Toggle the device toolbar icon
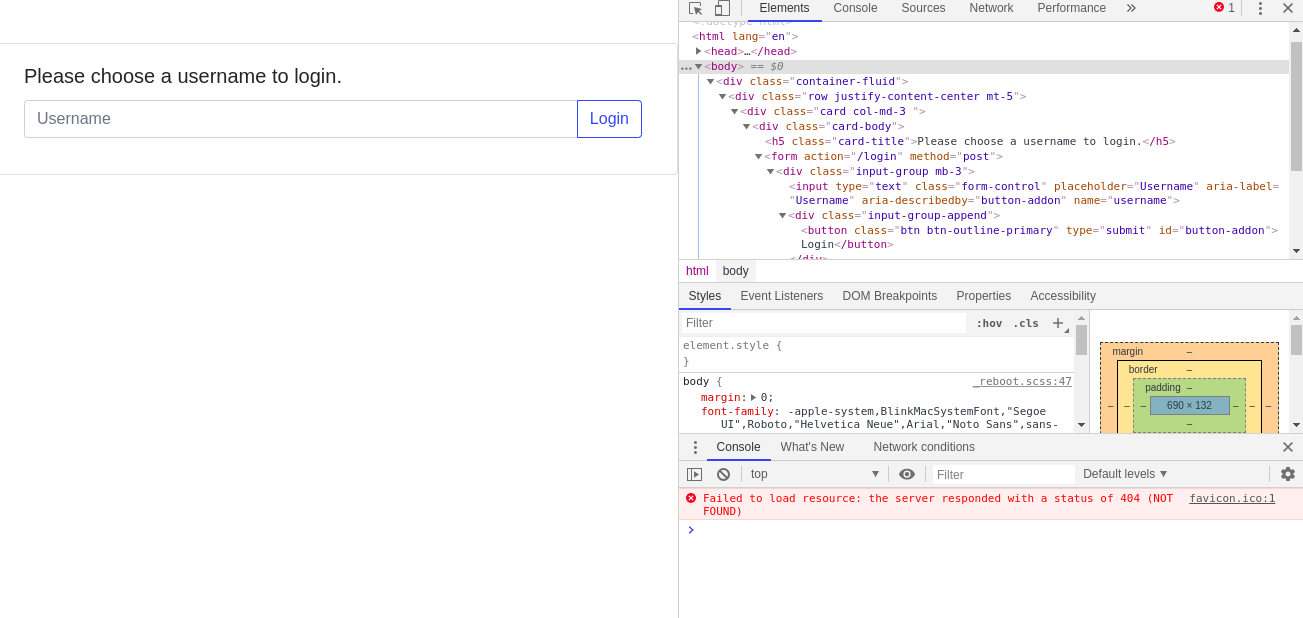Viewport: 1303px width, 618px height. [722, 8]
